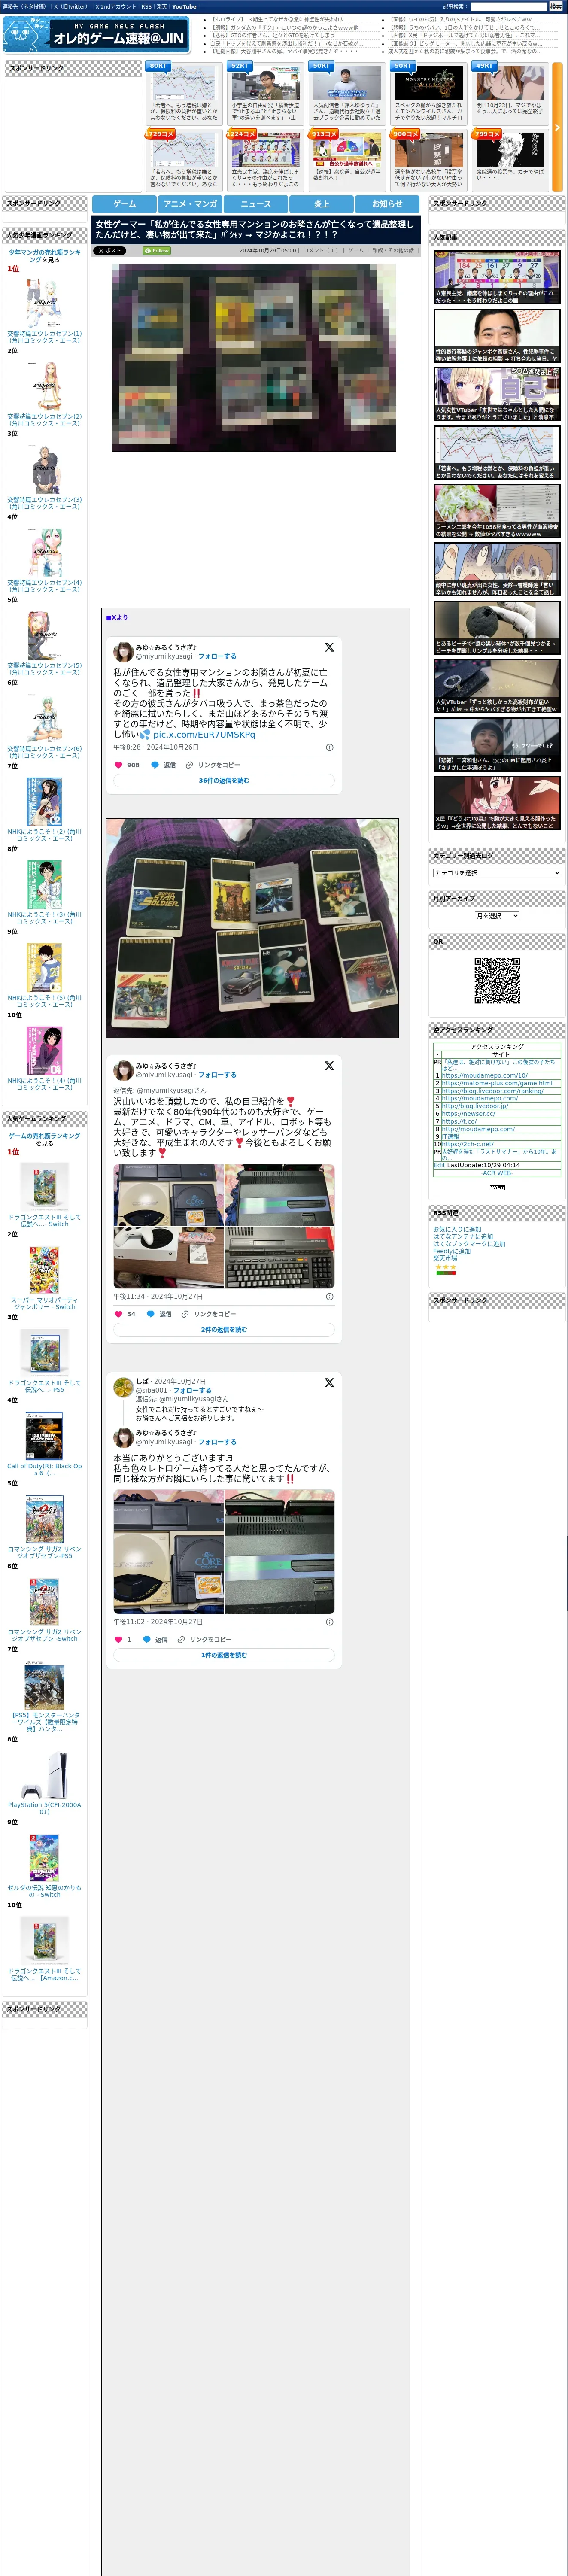Click the X logo on first tweet

329,647
